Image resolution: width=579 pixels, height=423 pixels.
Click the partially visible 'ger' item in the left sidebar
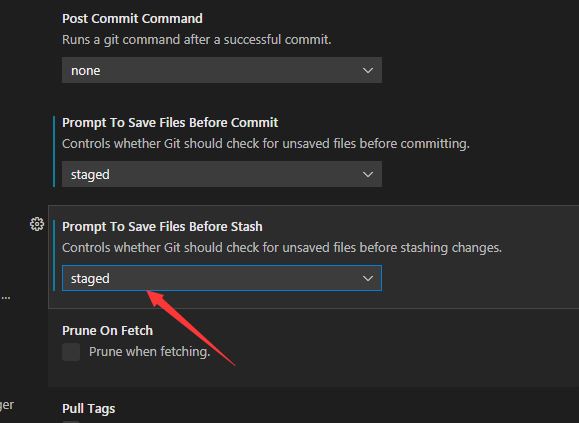[x=7, y=405]
